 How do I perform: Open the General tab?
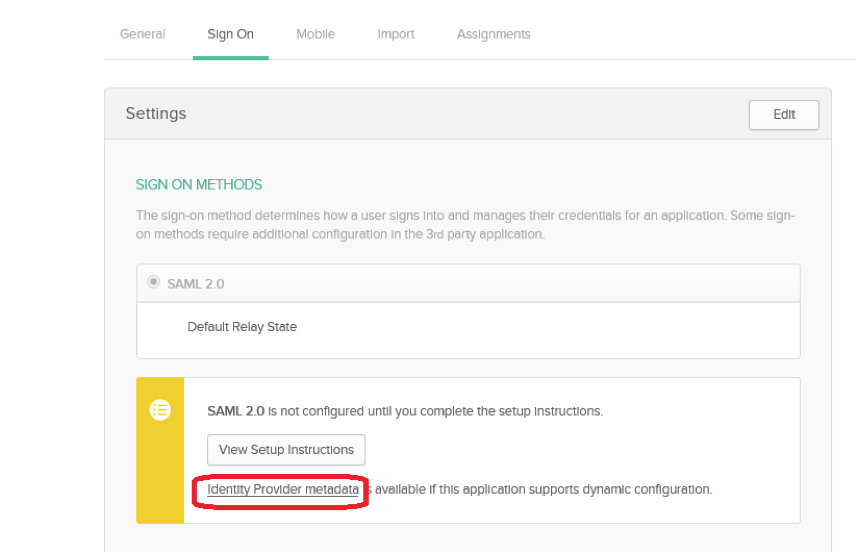click(142, 34)
